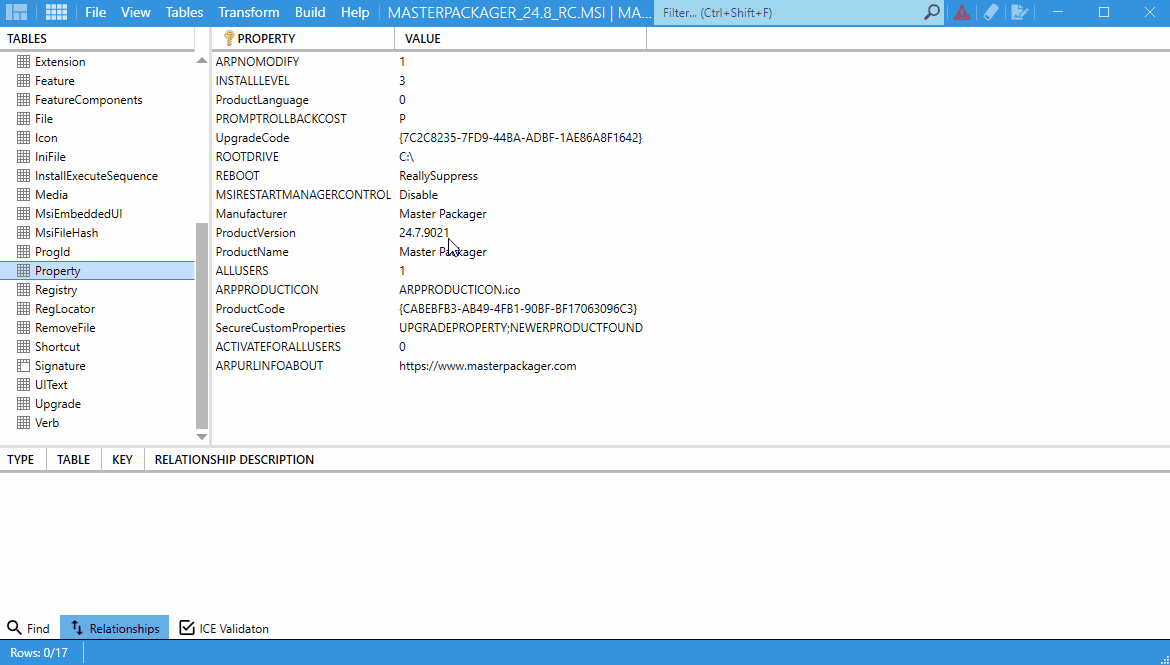
Task: Select the ARPPRODUCTICON.ico value cell
Action: coord(460,290)
